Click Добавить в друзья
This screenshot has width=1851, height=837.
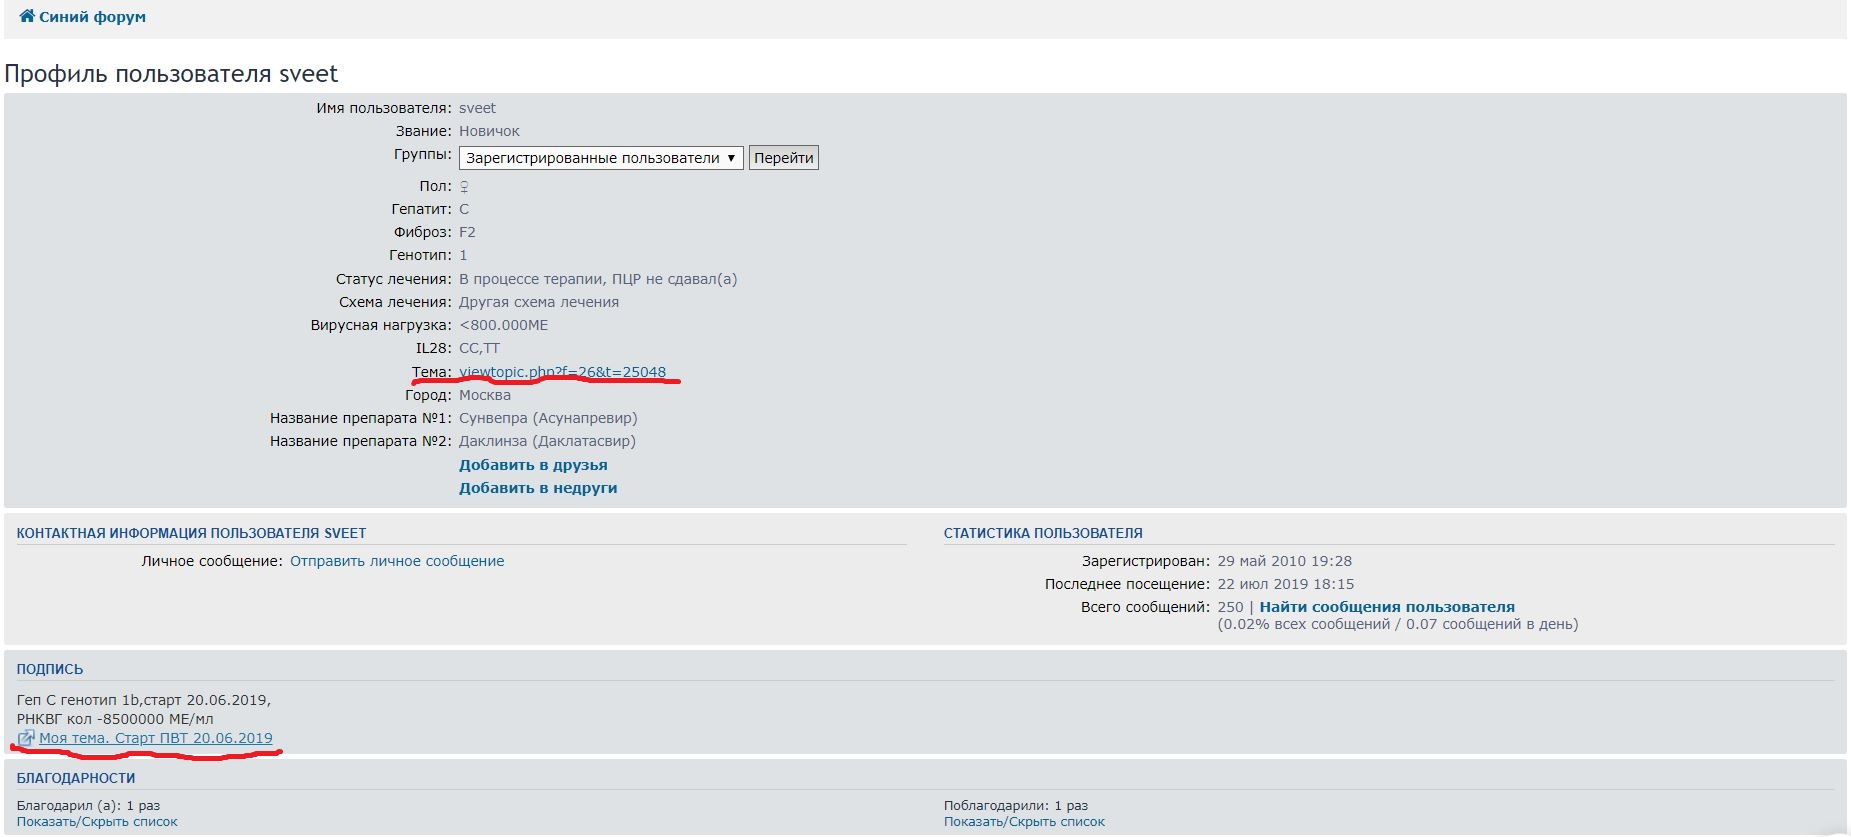point(533,465)
